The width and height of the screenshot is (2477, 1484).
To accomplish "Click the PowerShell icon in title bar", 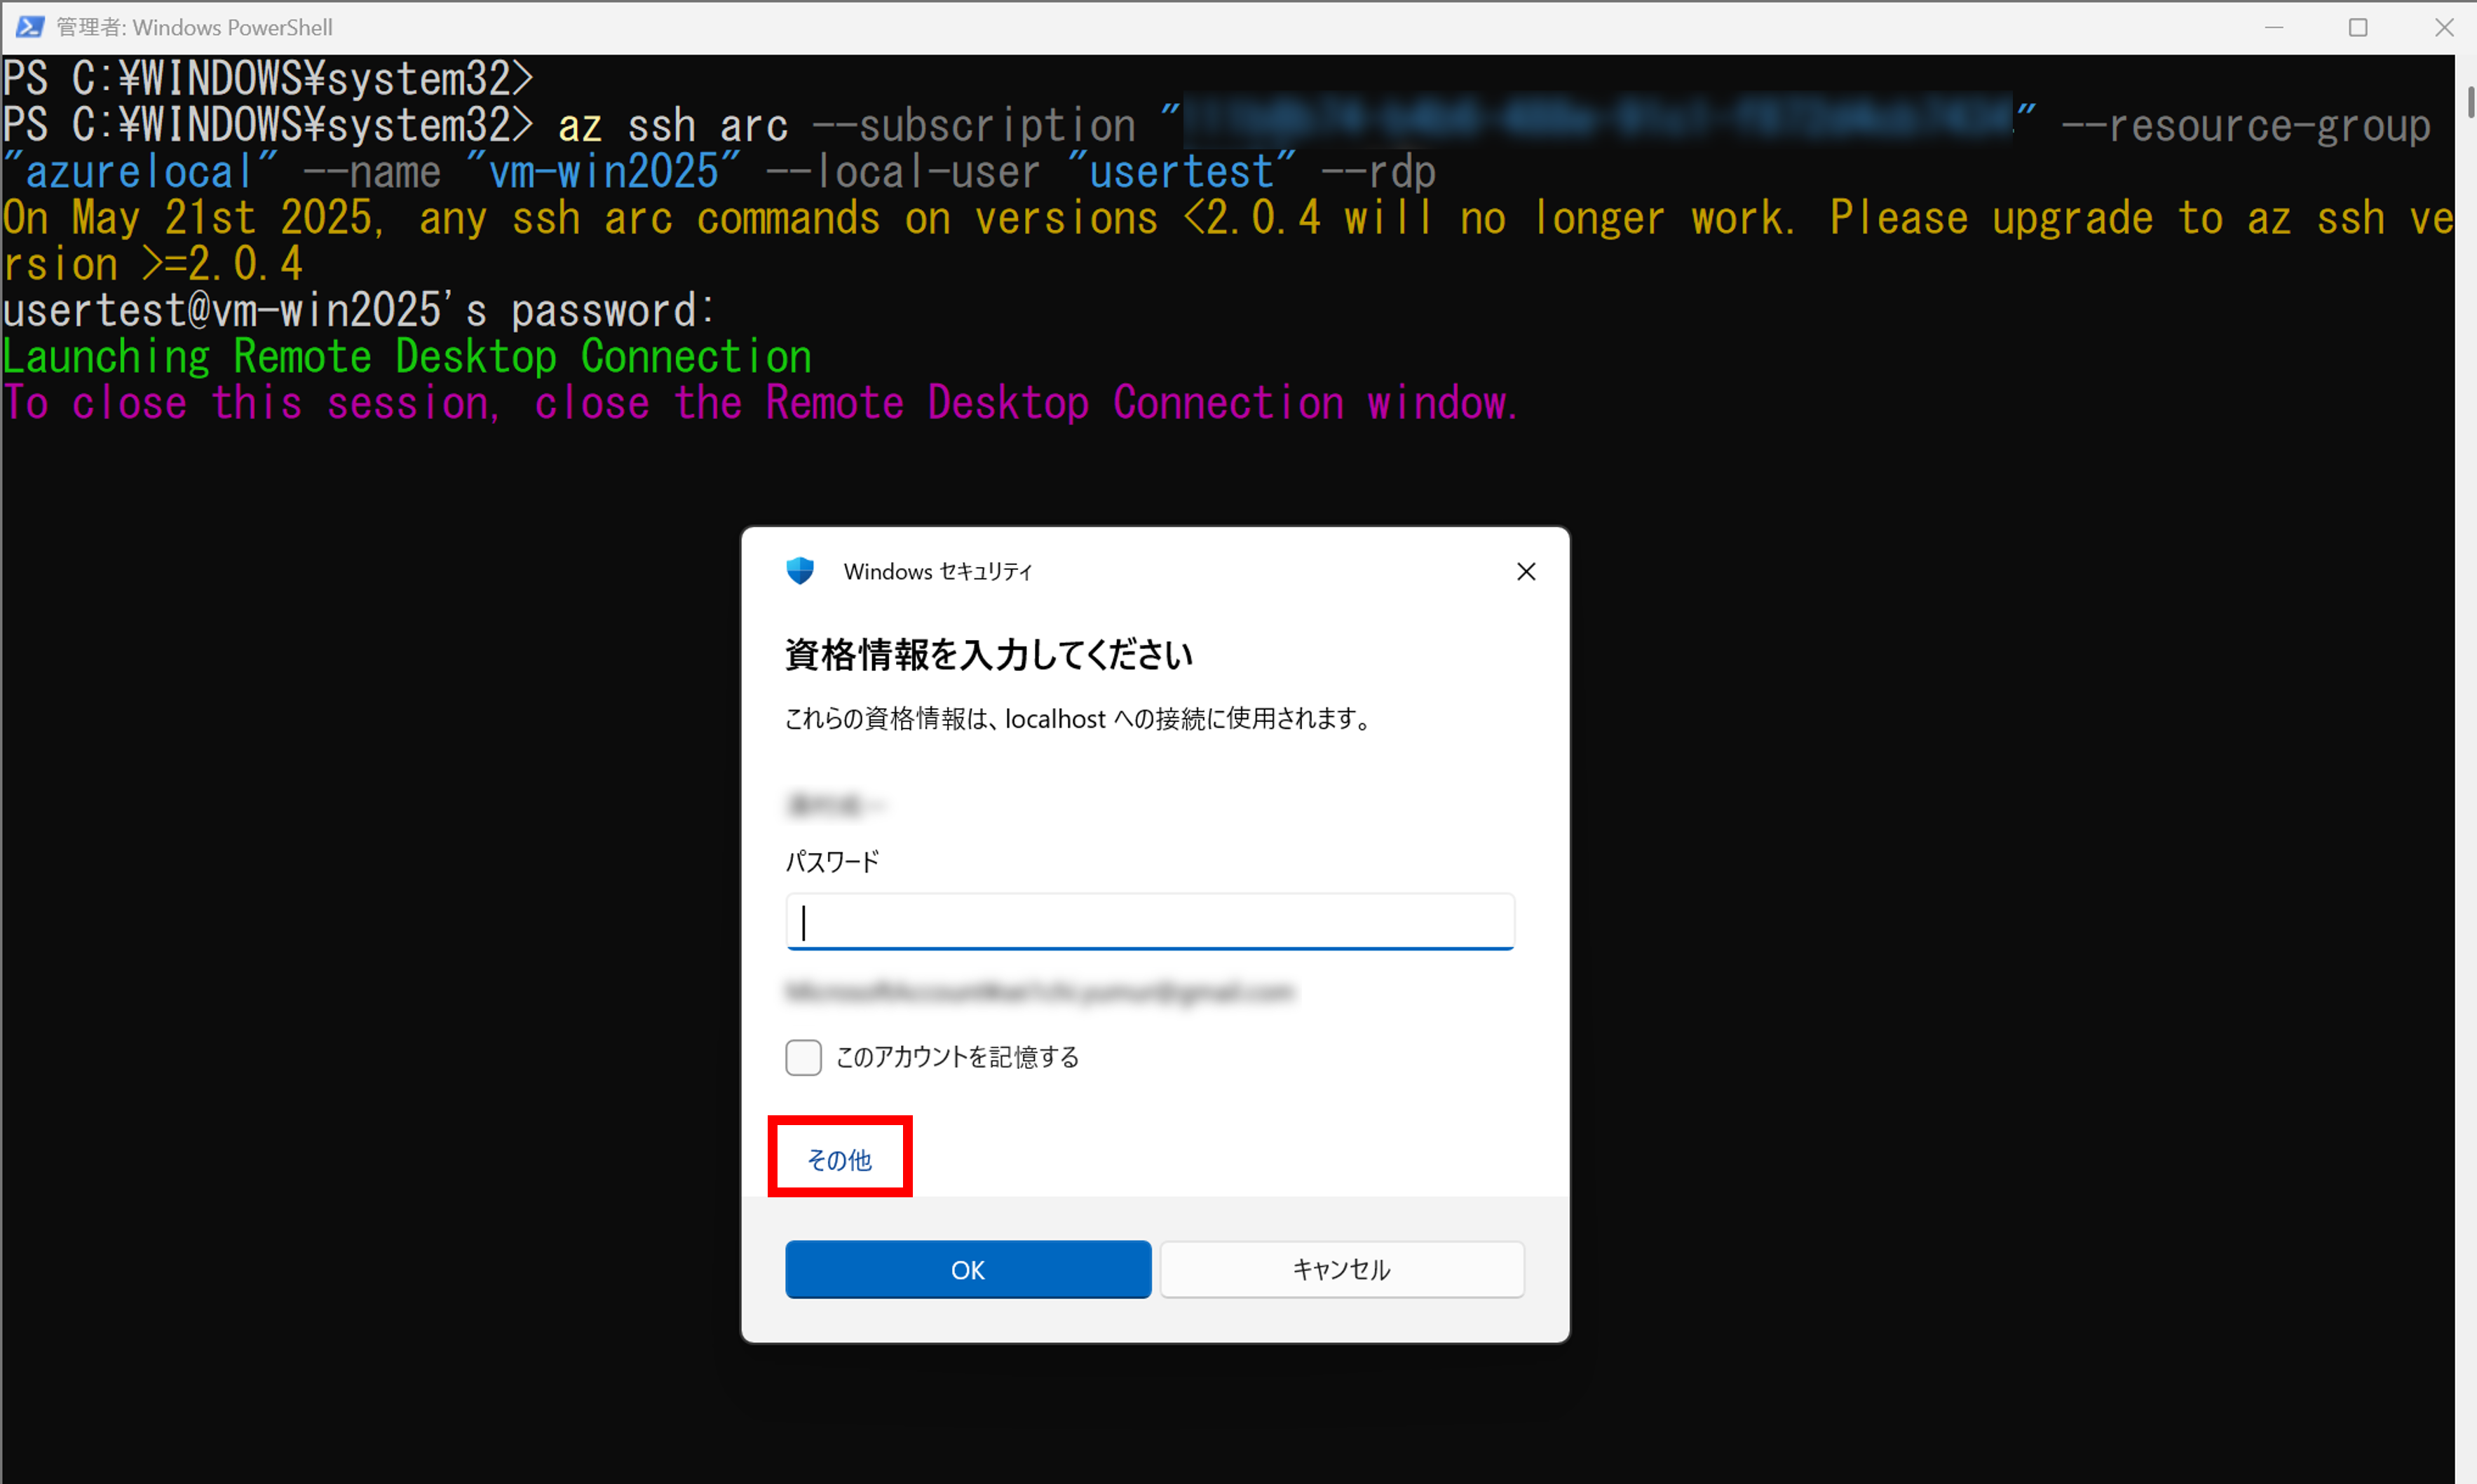I will (x=30, y=27).
